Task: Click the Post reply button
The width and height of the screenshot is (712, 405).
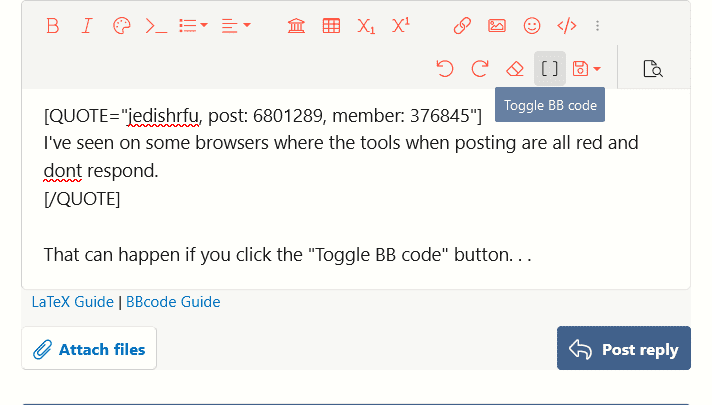Action: pos(623,349)
